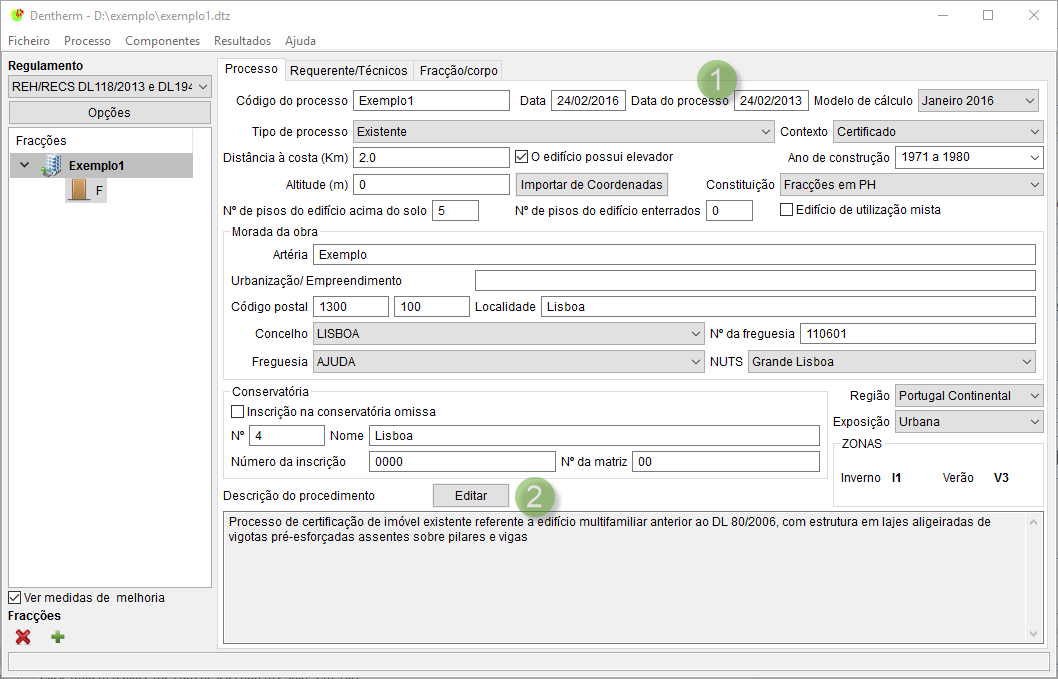Open the Componentes menu
The width and height of the screenshot is (1058, 679).
(x=163, y=41)
